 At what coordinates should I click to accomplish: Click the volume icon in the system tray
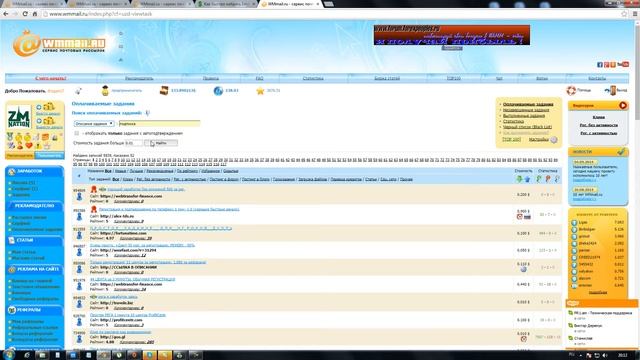pyautogui.click(x=604, y=356)
